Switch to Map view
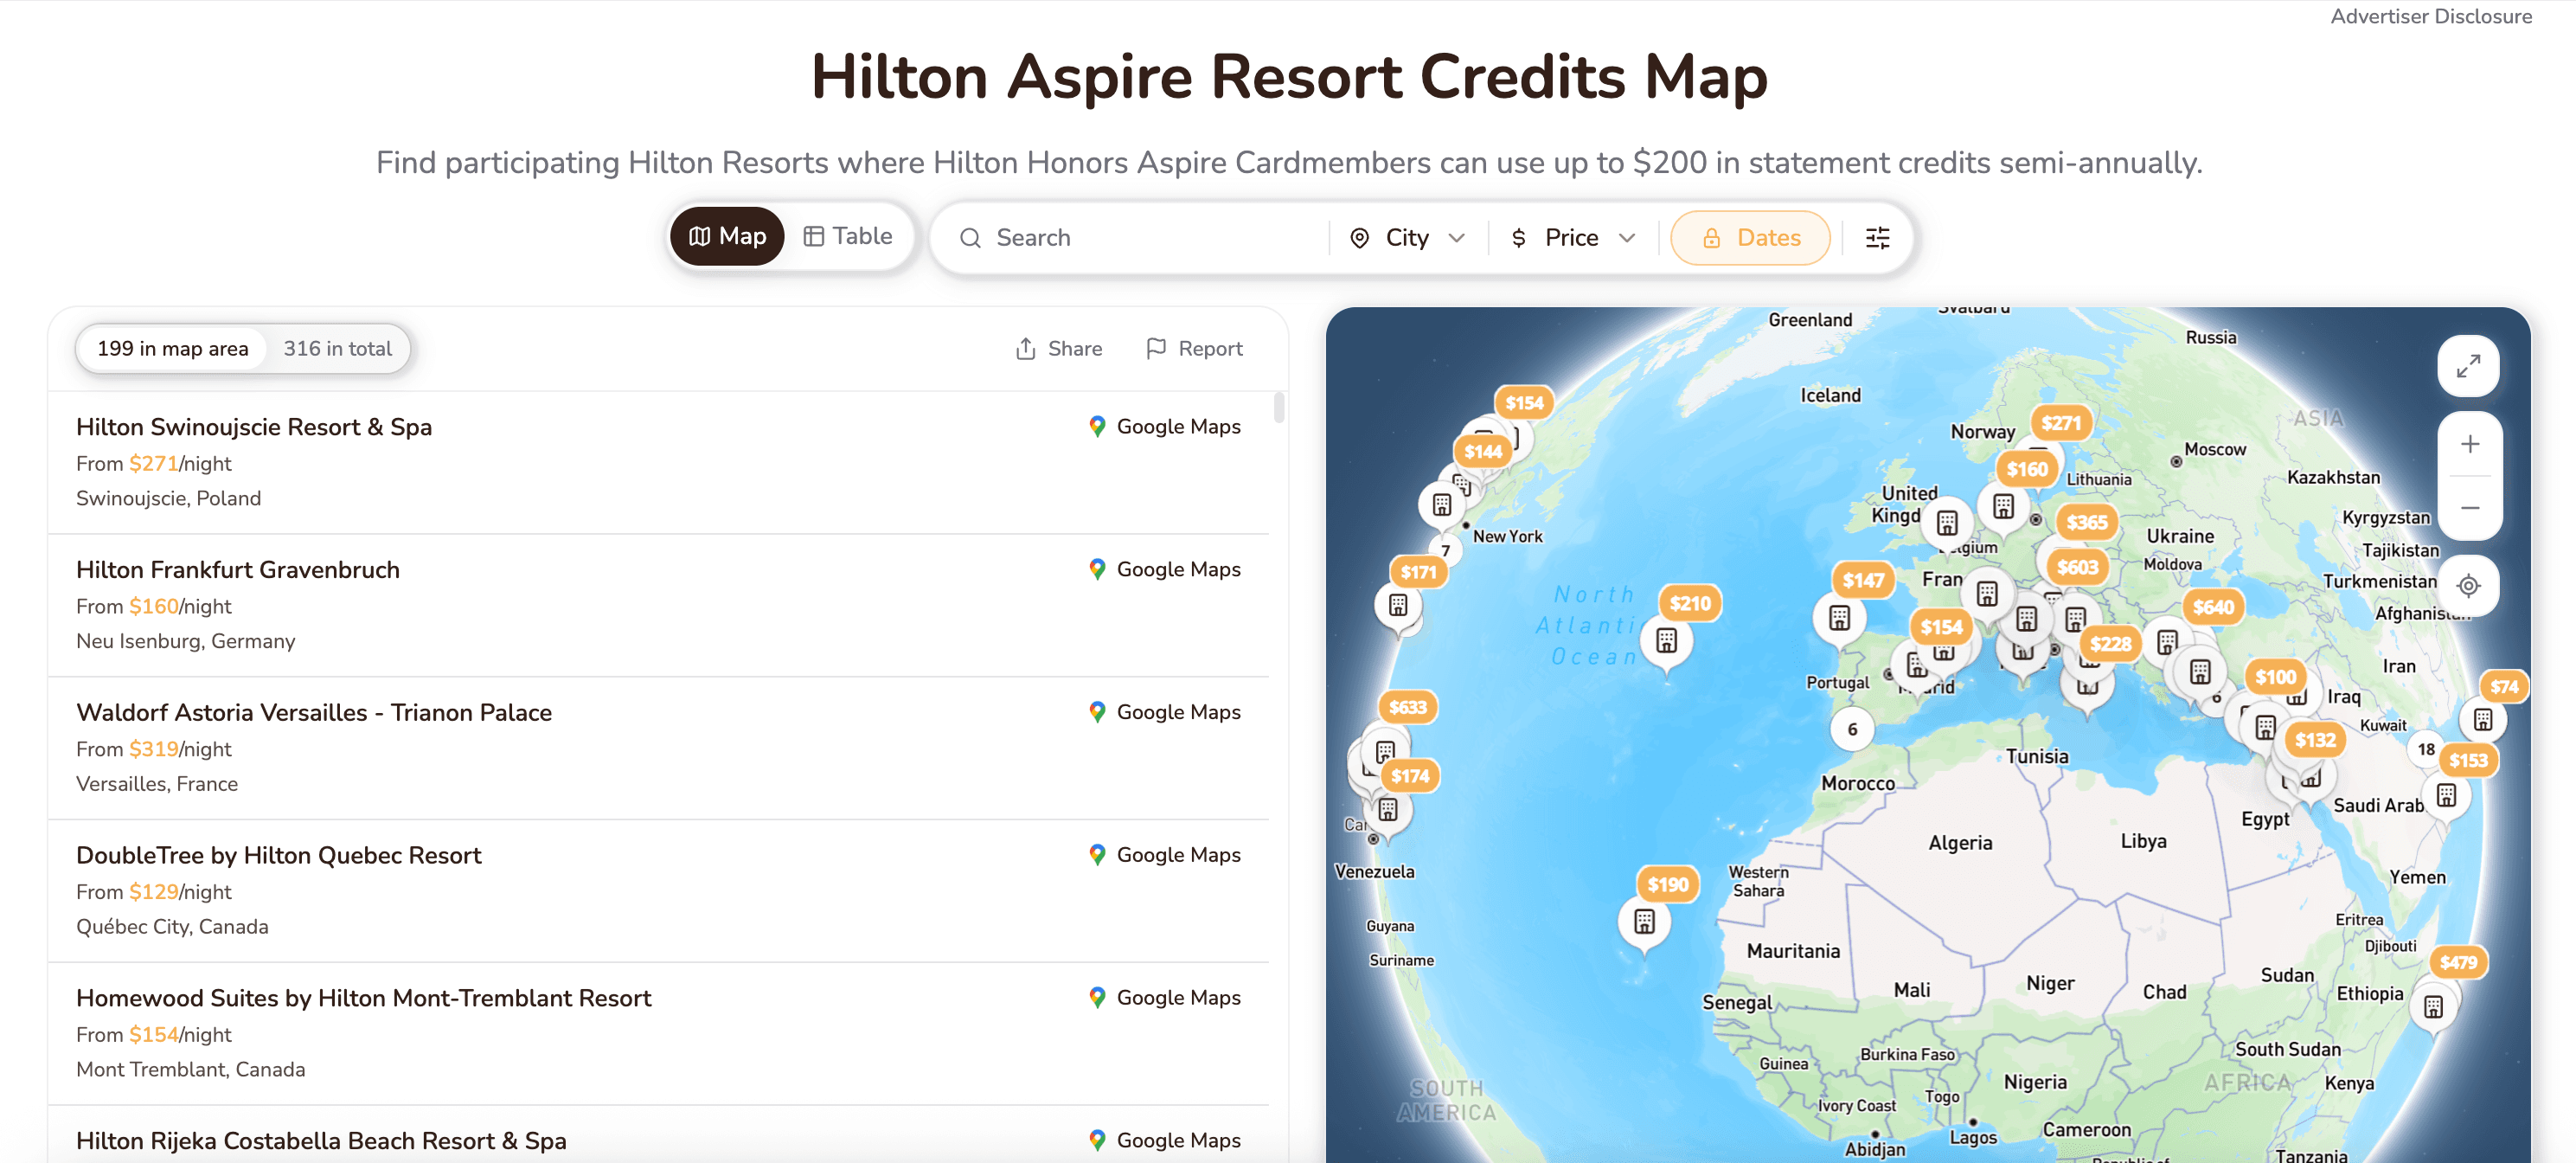 [727, 236]
